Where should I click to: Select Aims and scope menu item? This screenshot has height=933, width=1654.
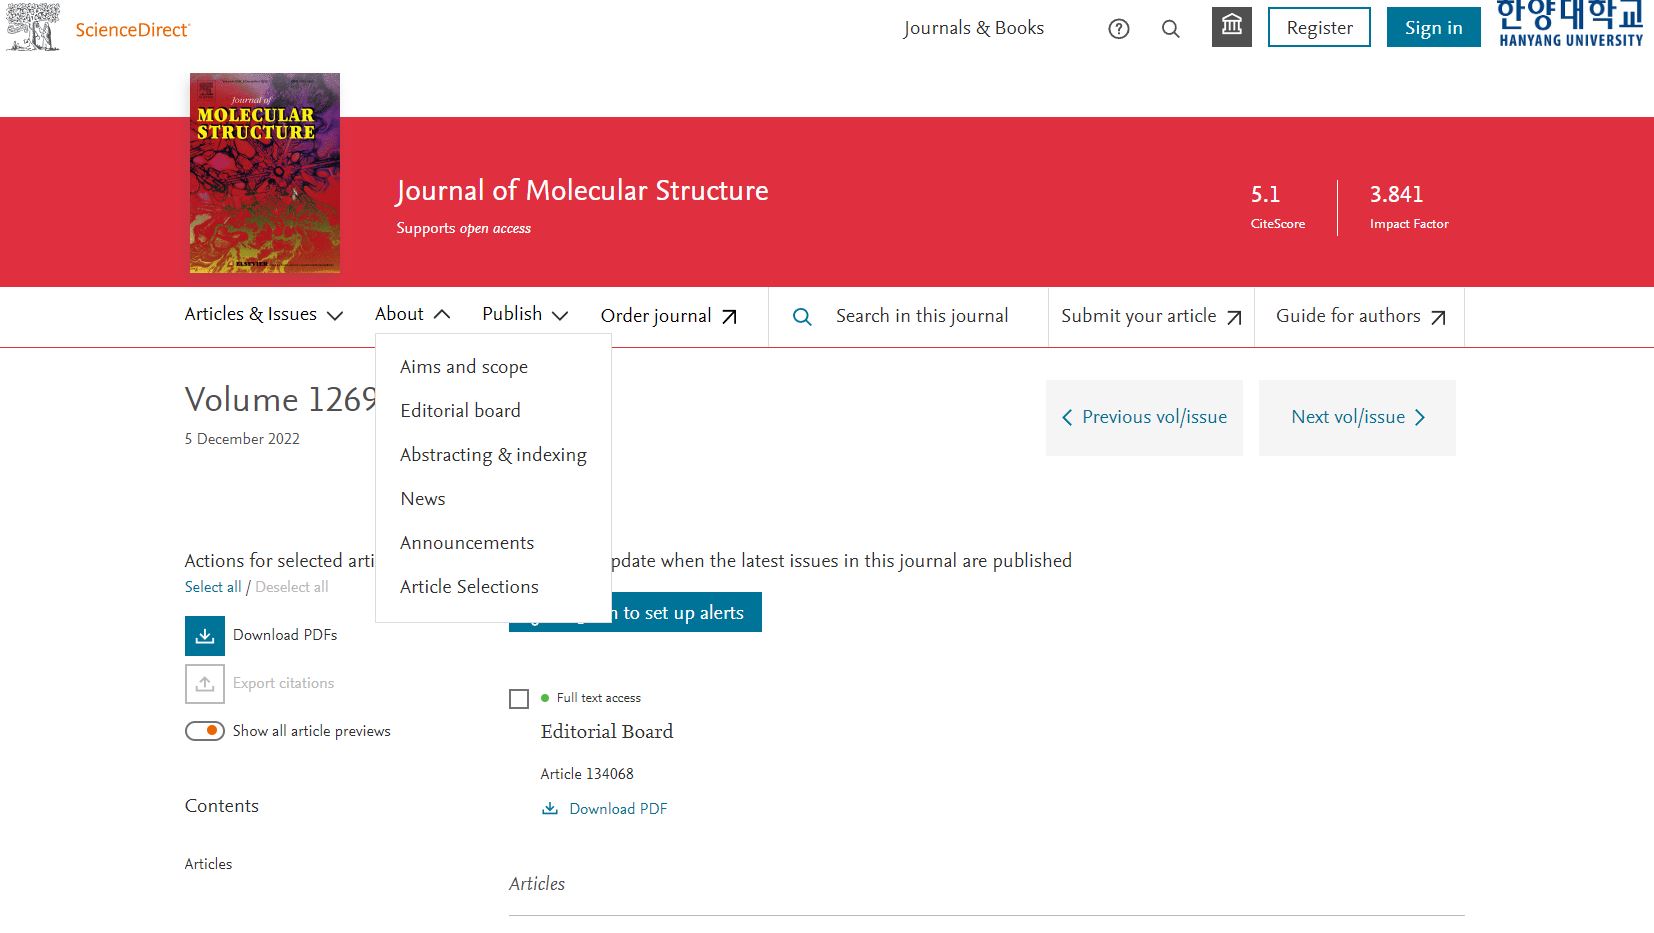(464, 367)
